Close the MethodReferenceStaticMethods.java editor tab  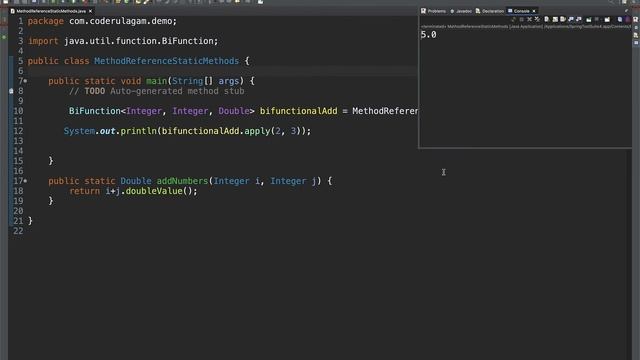(90, 11)
